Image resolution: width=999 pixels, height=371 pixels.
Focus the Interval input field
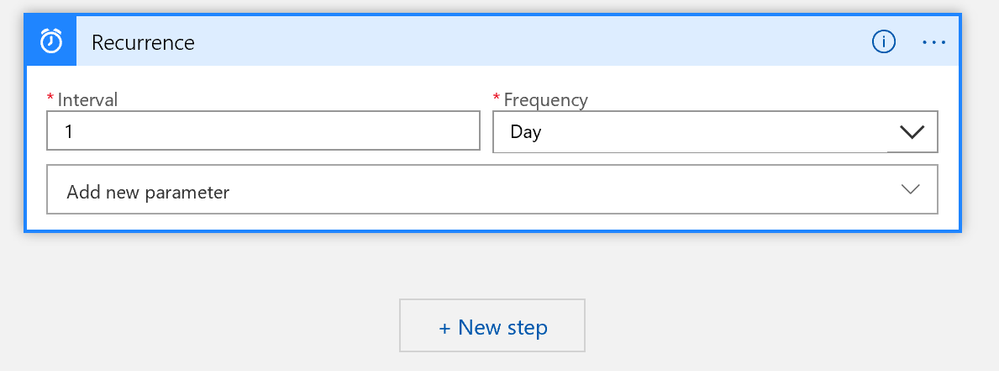263,131
